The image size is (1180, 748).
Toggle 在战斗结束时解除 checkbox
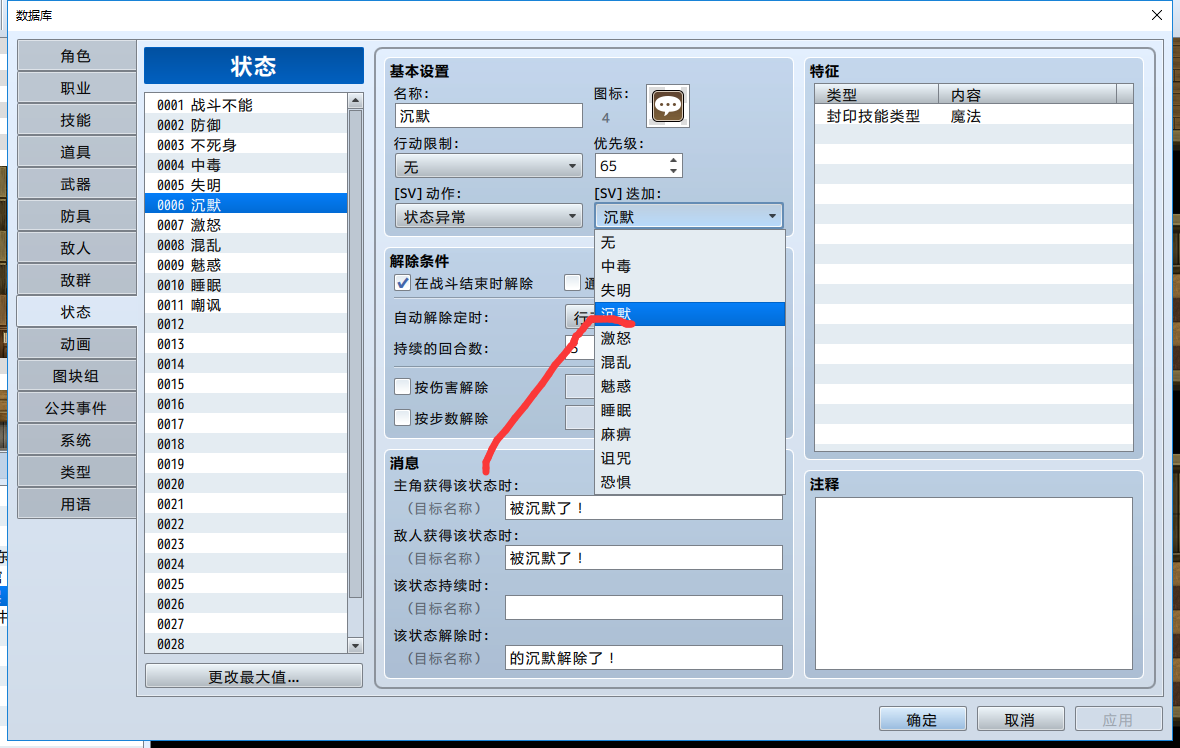(x=403, y=283)
